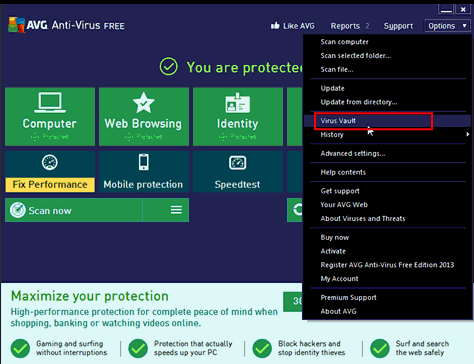
Task: Open the Computer protection tile
Action: [50, 117]
